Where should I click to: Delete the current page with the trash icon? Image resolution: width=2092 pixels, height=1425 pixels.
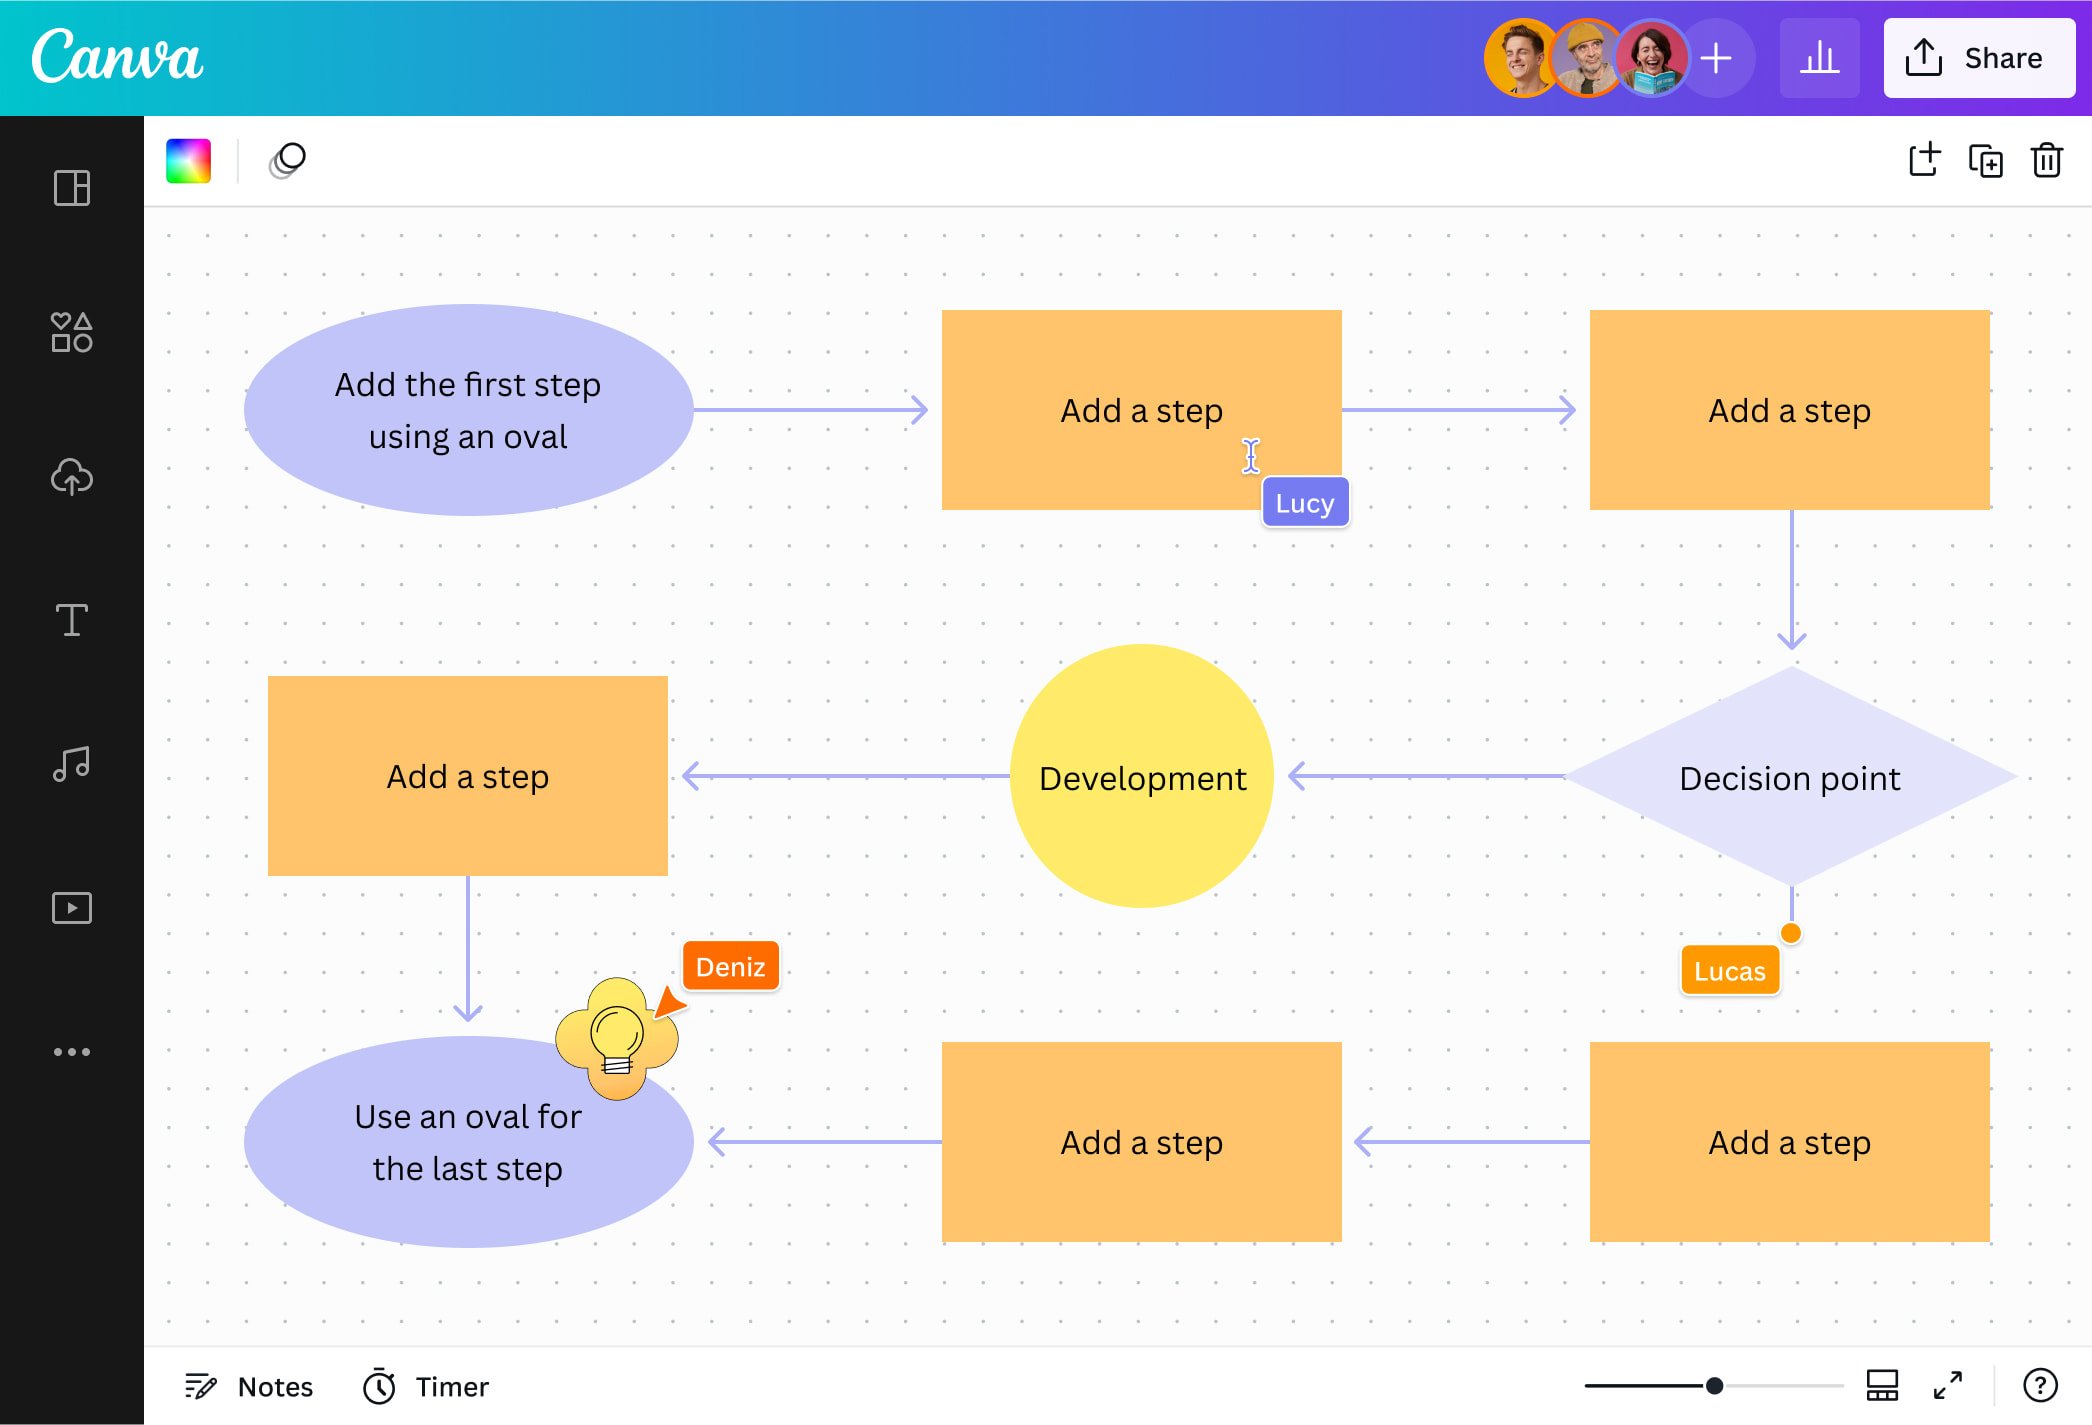(2046, 159)
